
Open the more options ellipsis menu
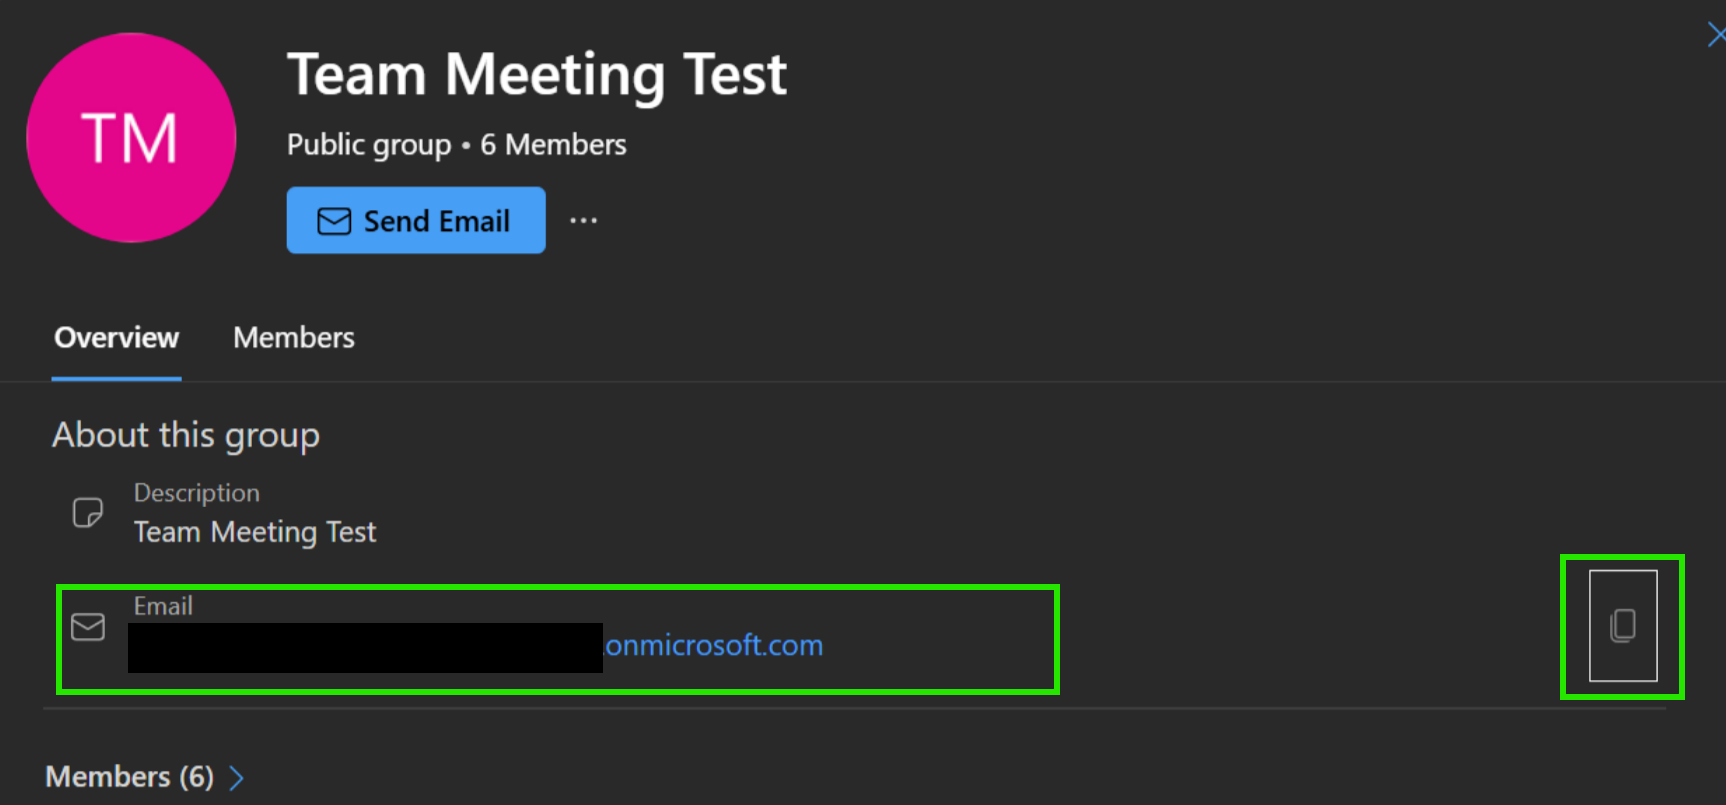click(583, 220)
